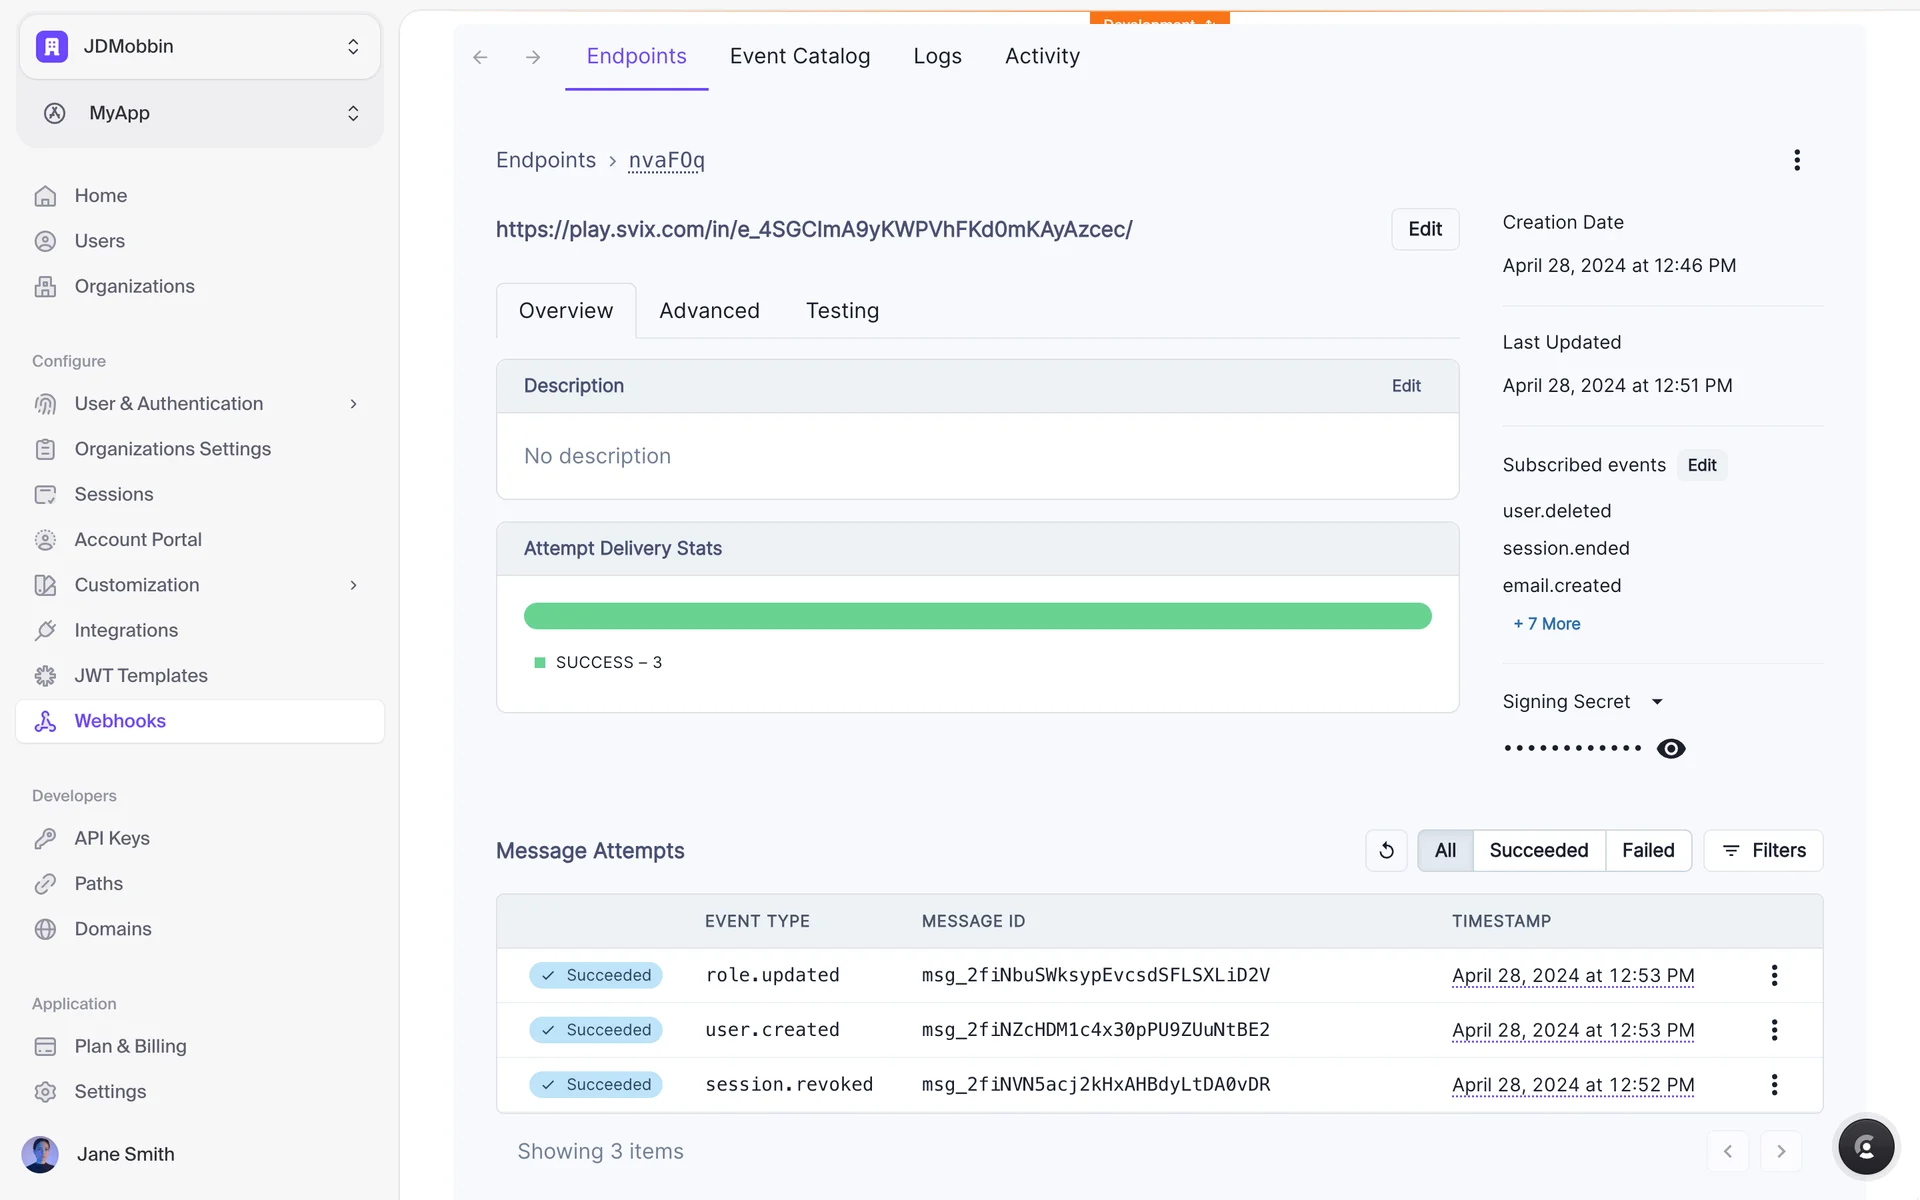Image resolution: width=1920 pixels, height=1200 pixels.
Task: Switch to the Event Catalog tab
Action: [799, 56]
